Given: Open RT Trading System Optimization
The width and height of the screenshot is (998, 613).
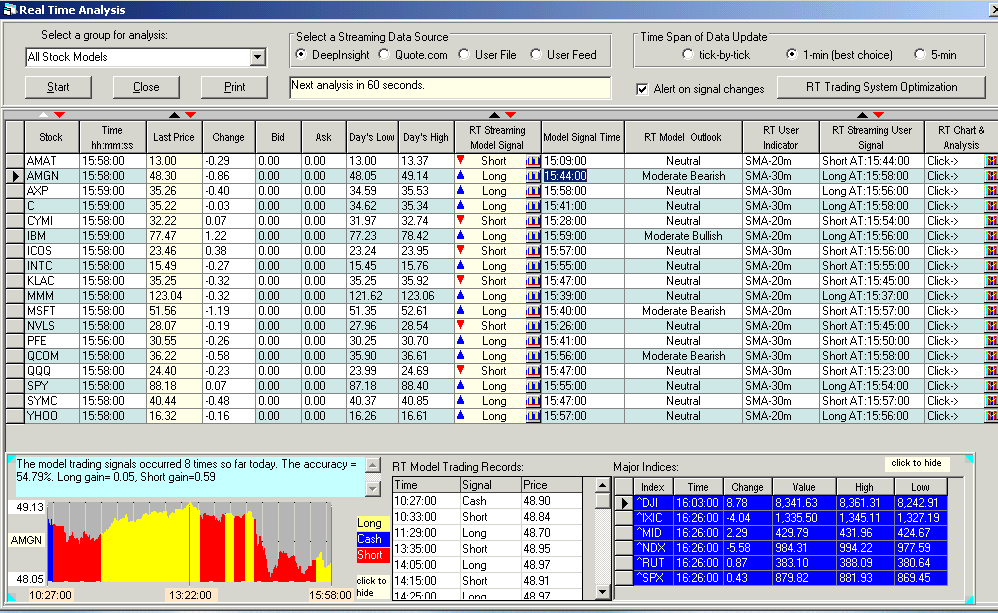Looking at the screenshot, I should pos(868,87).
